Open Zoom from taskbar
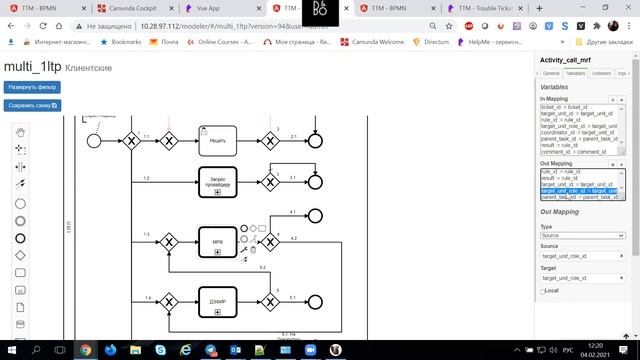This screenshot has height=360, width=640. (311, 350)
